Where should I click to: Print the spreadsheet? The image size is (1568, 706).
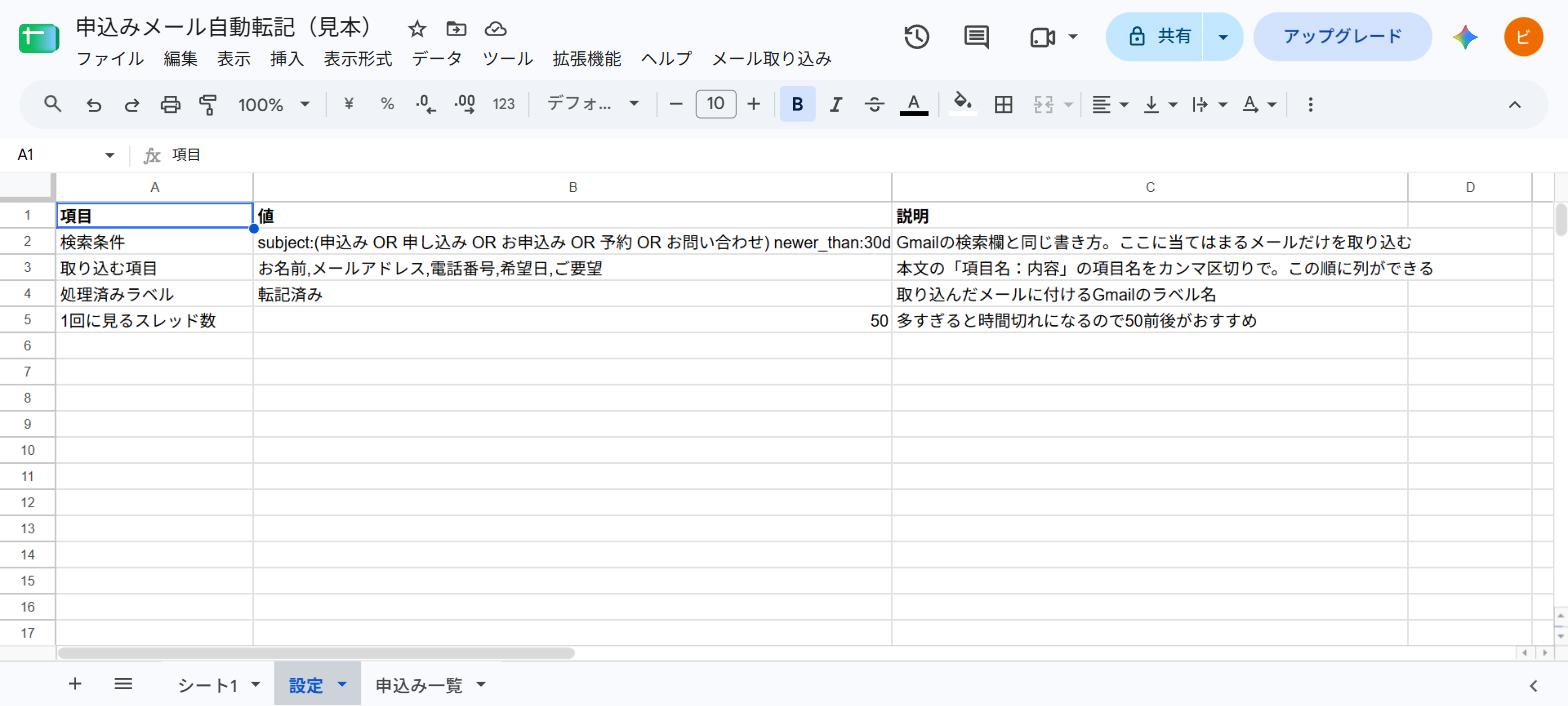coord(171,104)
